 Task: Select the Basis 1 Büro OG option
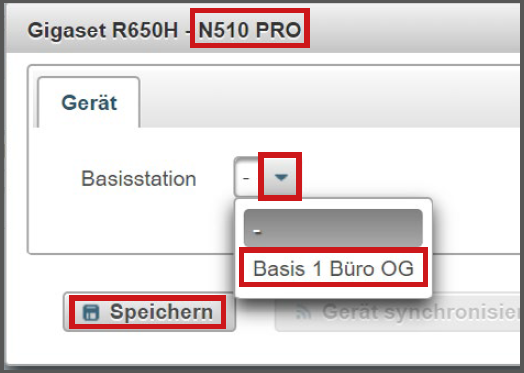[x=333, y=268]
